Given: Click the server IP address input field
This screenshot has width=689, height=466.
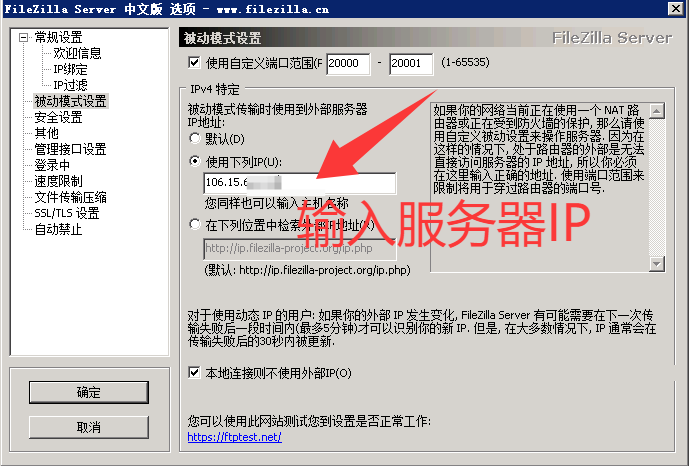Looking at the screenshot, I should coord(300,183).
